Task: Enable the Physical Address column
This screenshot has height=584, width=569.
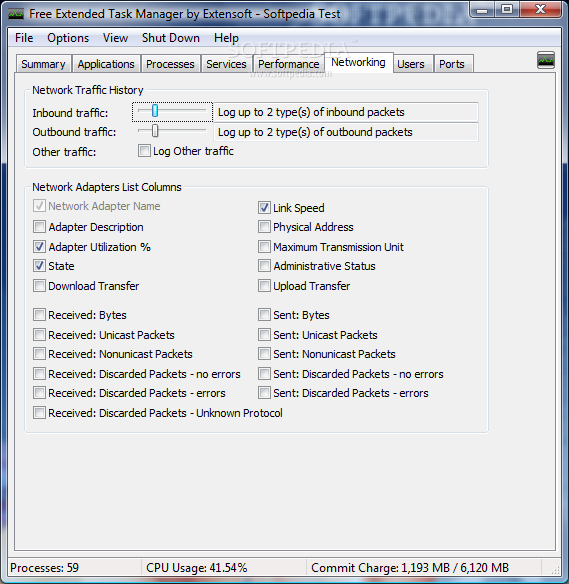Action: (x=264, y=227)
